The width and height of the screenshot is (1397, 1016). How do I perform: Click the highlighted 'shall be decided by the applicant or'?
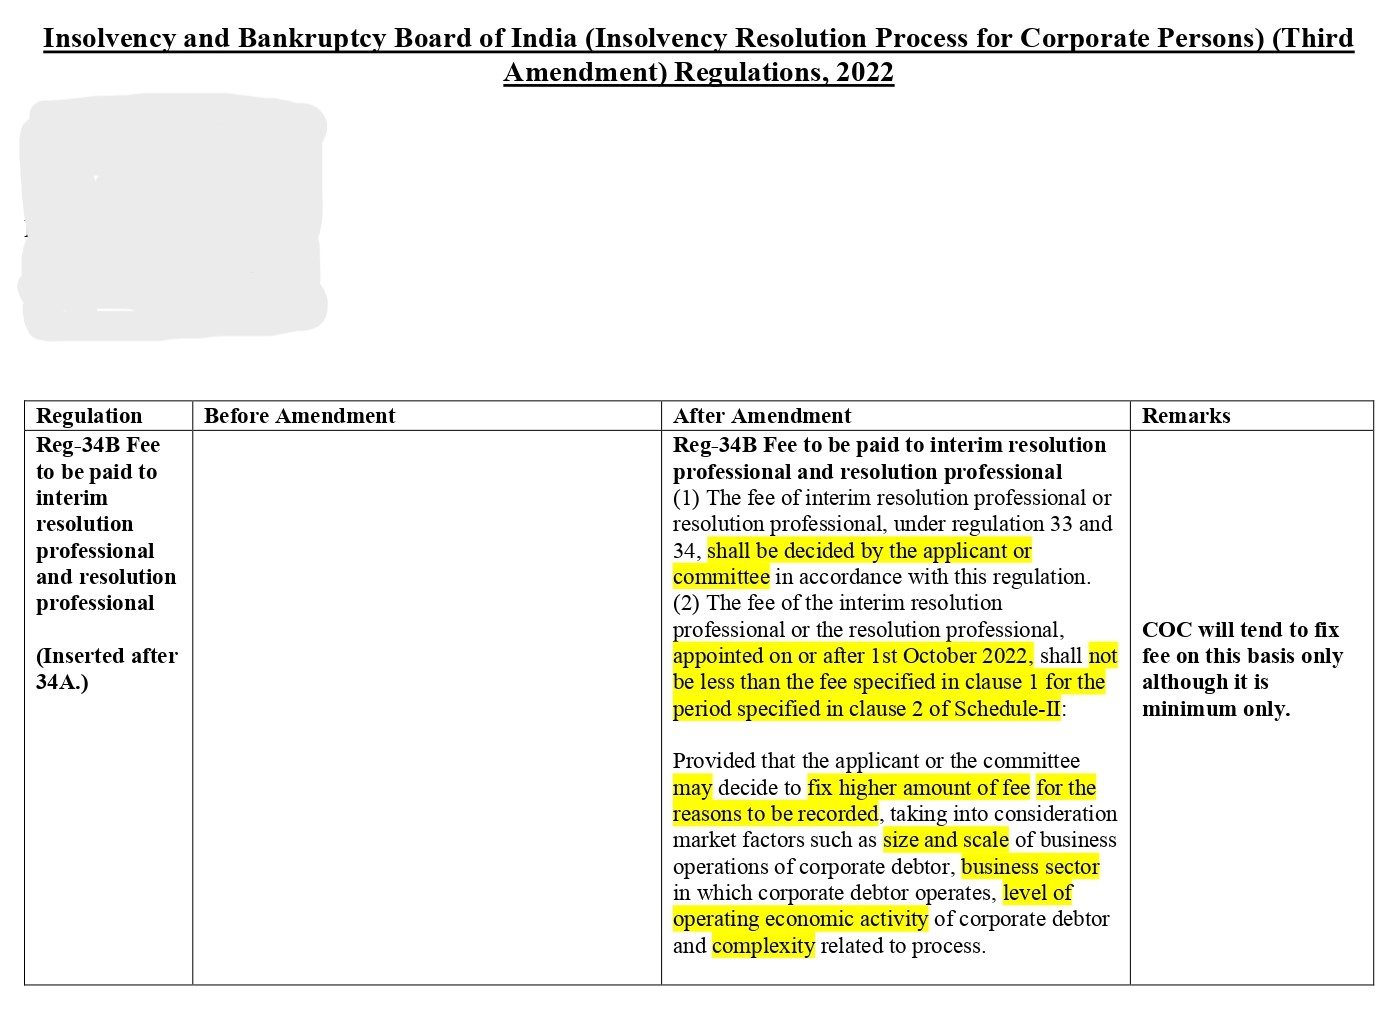[x=869, y=551]
